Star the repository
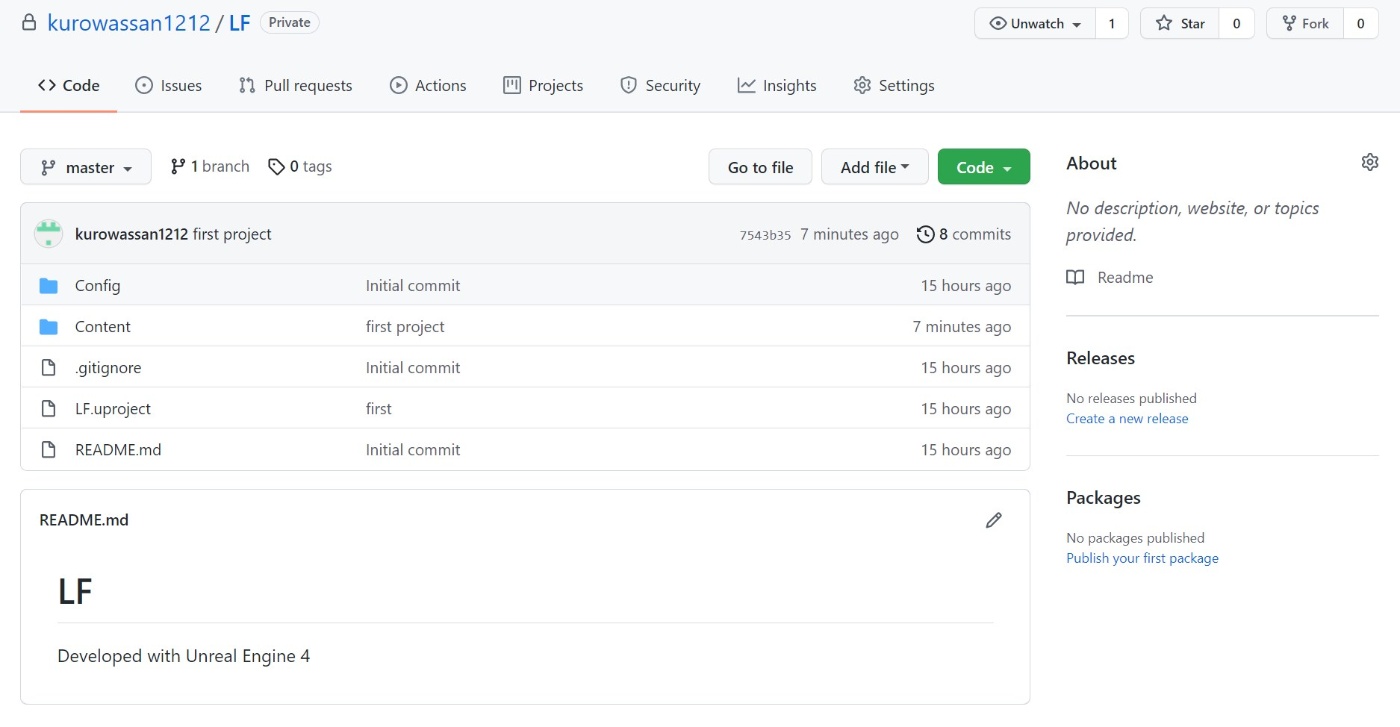The width and height of the screenshot is (1400, 727). (x=1180, y=23)
